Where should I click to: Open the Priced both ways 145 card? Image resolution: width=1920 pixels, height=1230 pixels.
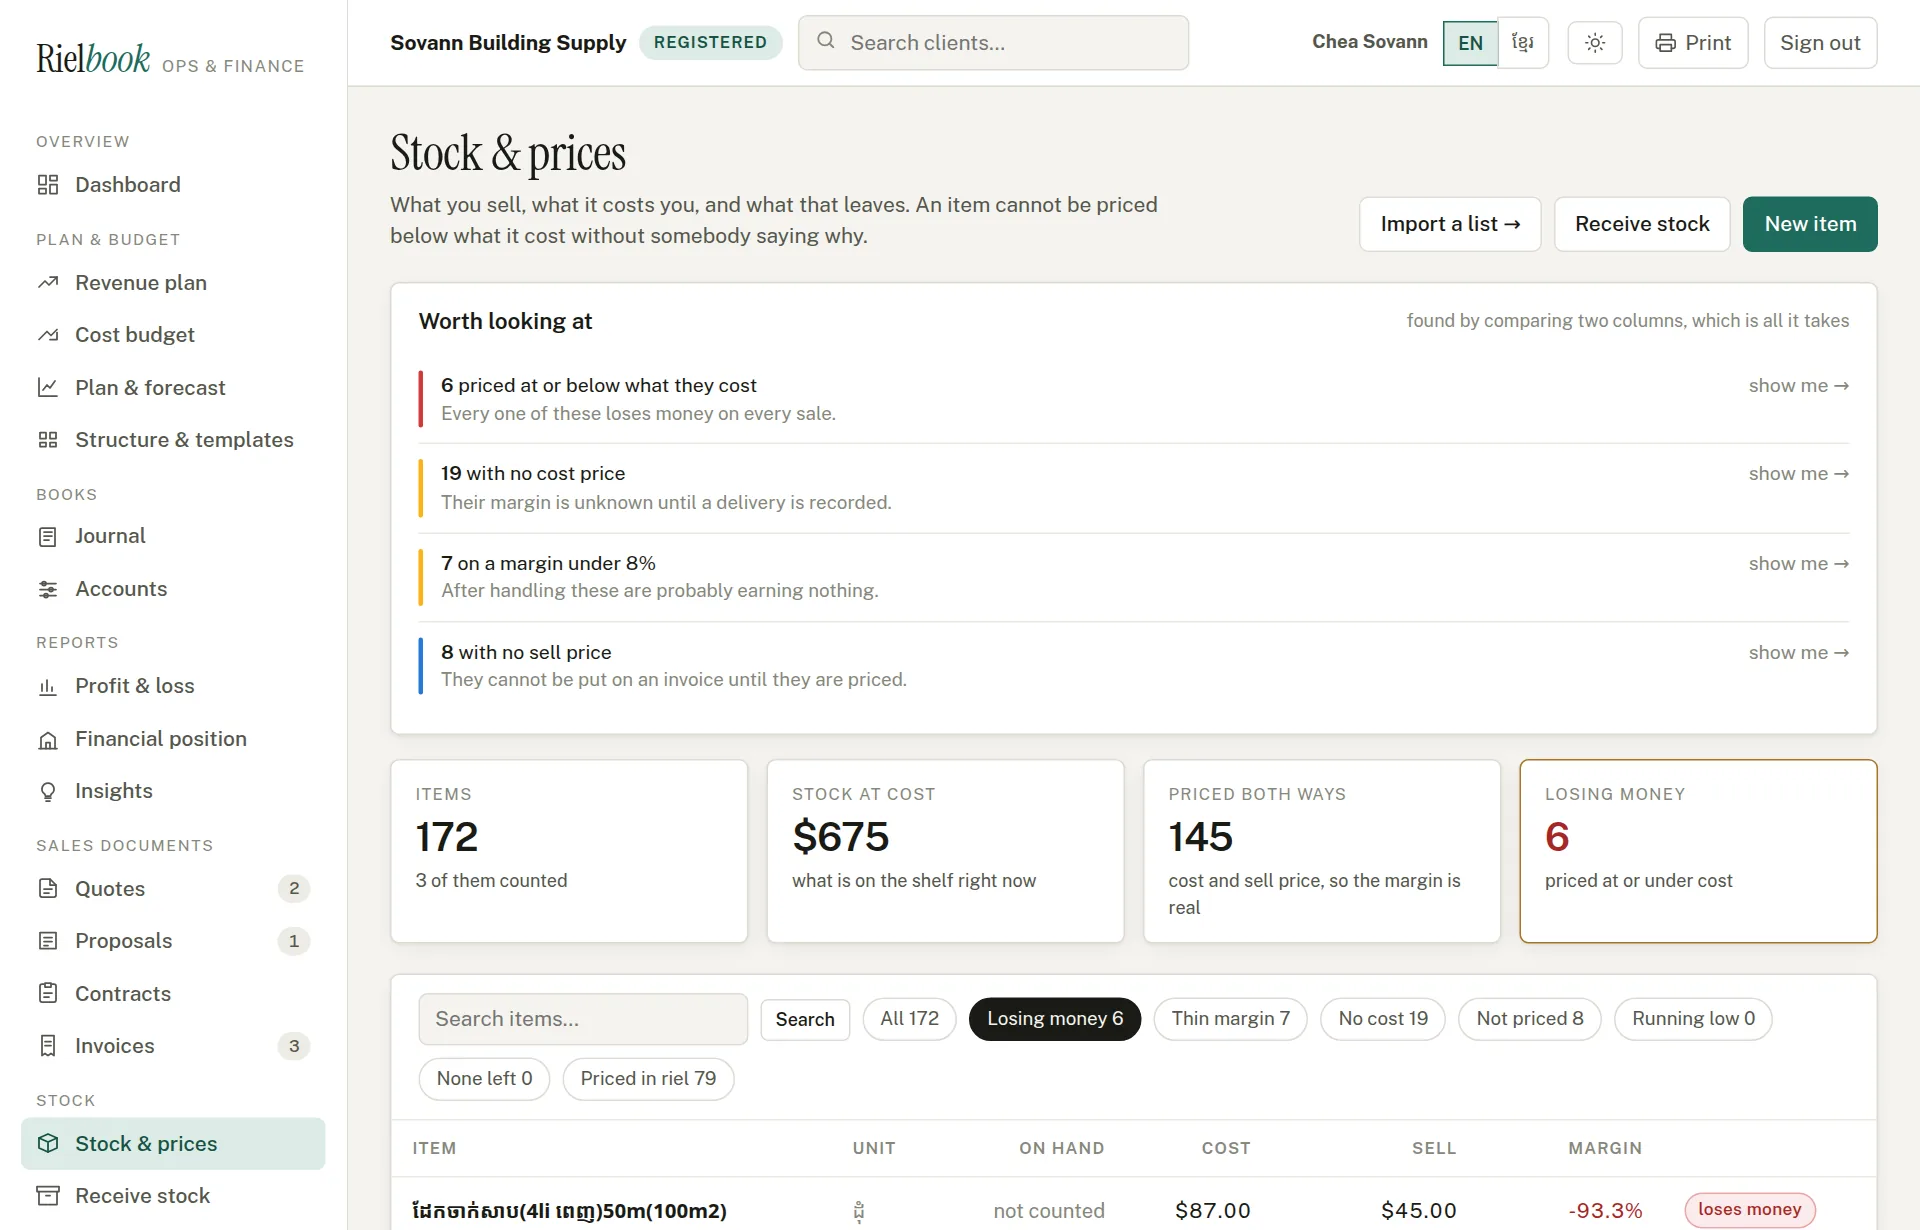1322,851
